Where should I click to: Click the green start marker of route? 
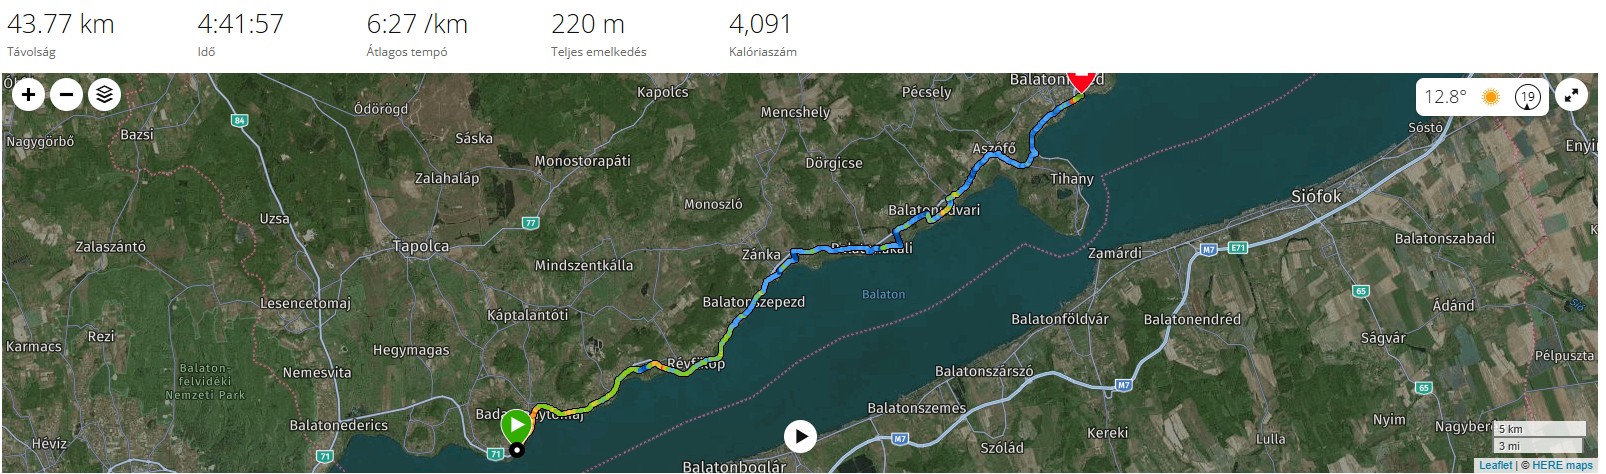(516, 426)
